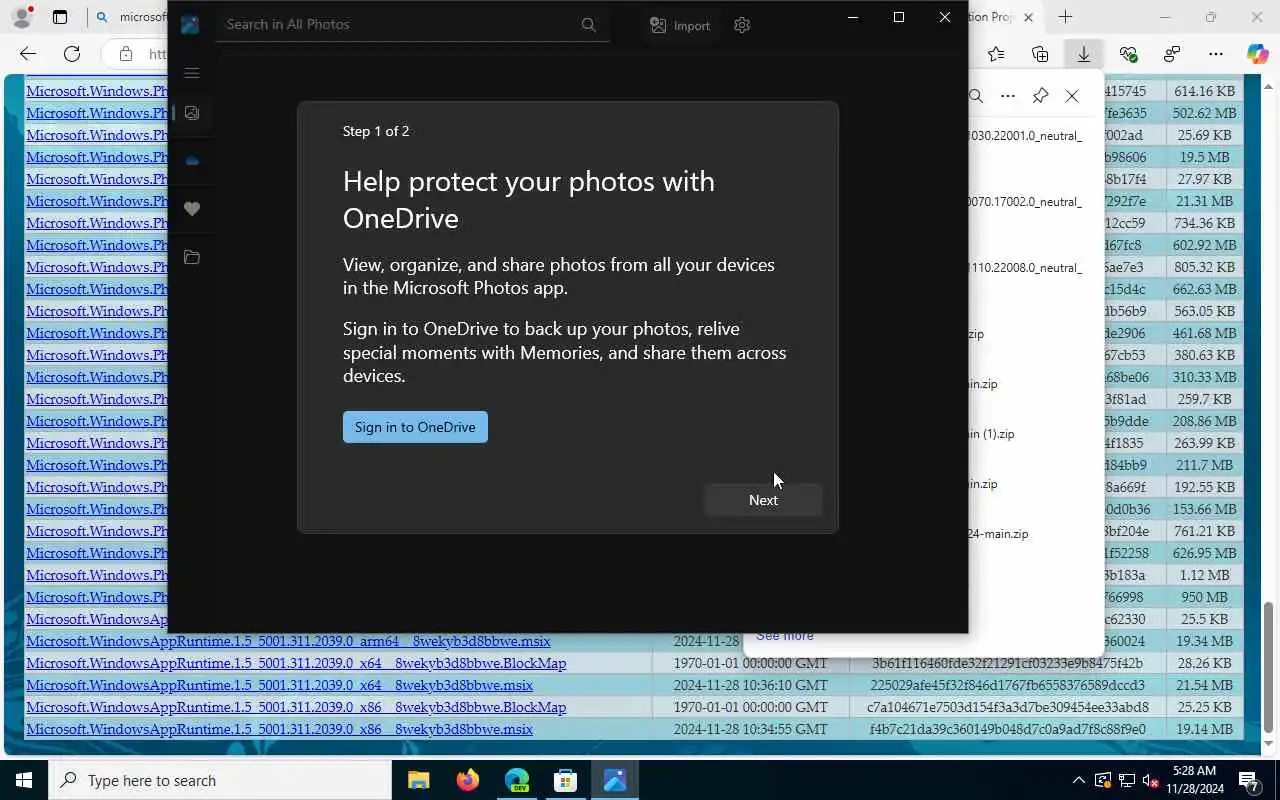Image resolution: width=1280 pixels, height=800 pixels.
Task: Click the Photos app taskbar icon
Action: (614, 780)
